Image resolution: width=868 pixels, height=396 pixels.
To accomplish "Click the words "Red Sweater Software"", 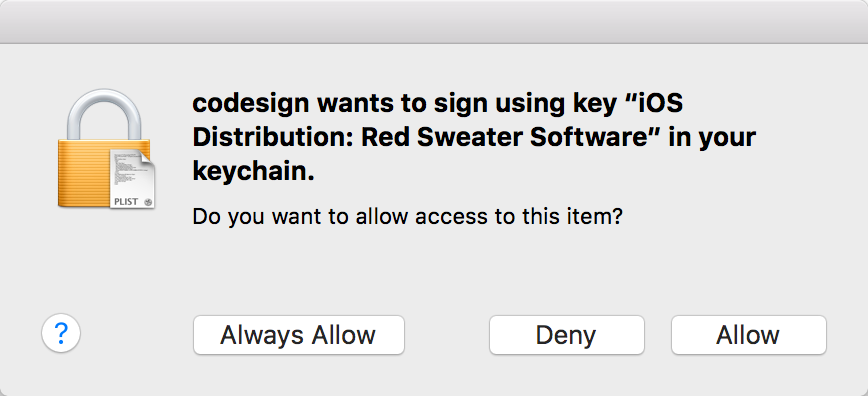I will tap(505, 137).
